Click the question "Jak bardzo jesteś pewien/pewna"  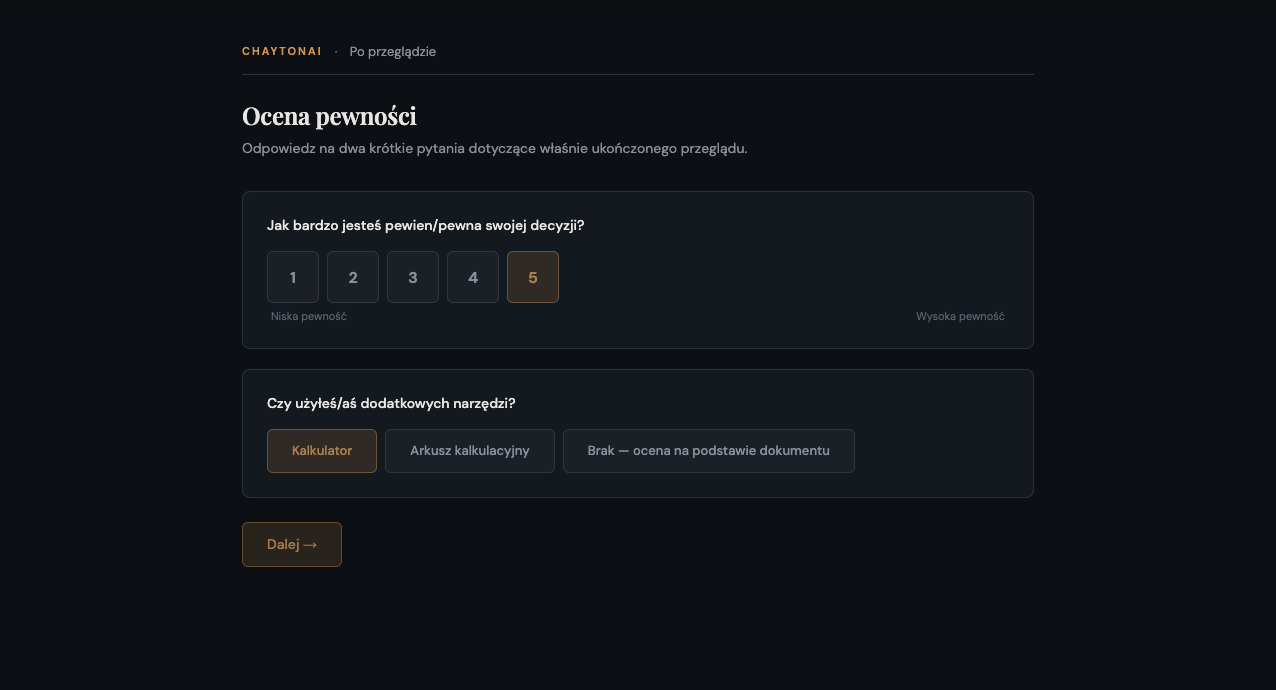(425, 225)
